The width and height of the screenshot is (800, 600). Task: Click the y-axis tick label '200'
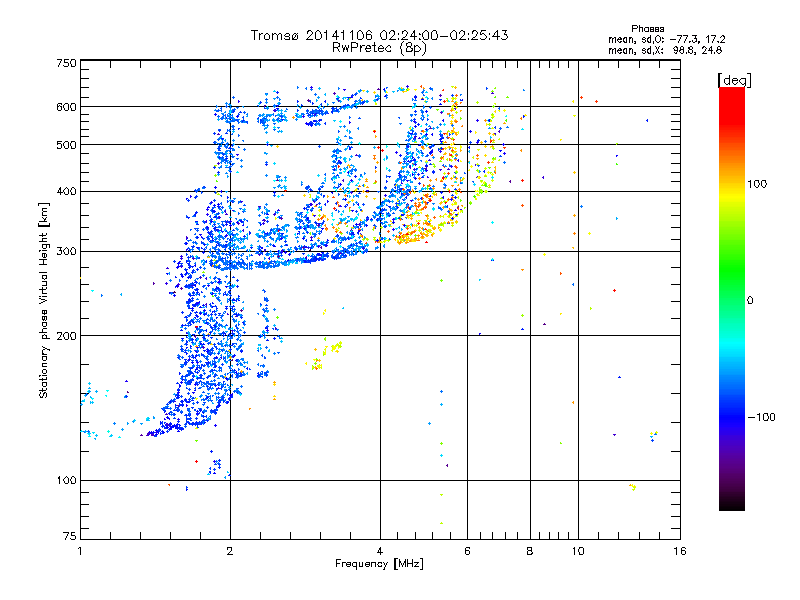click(x=67, y=336)
